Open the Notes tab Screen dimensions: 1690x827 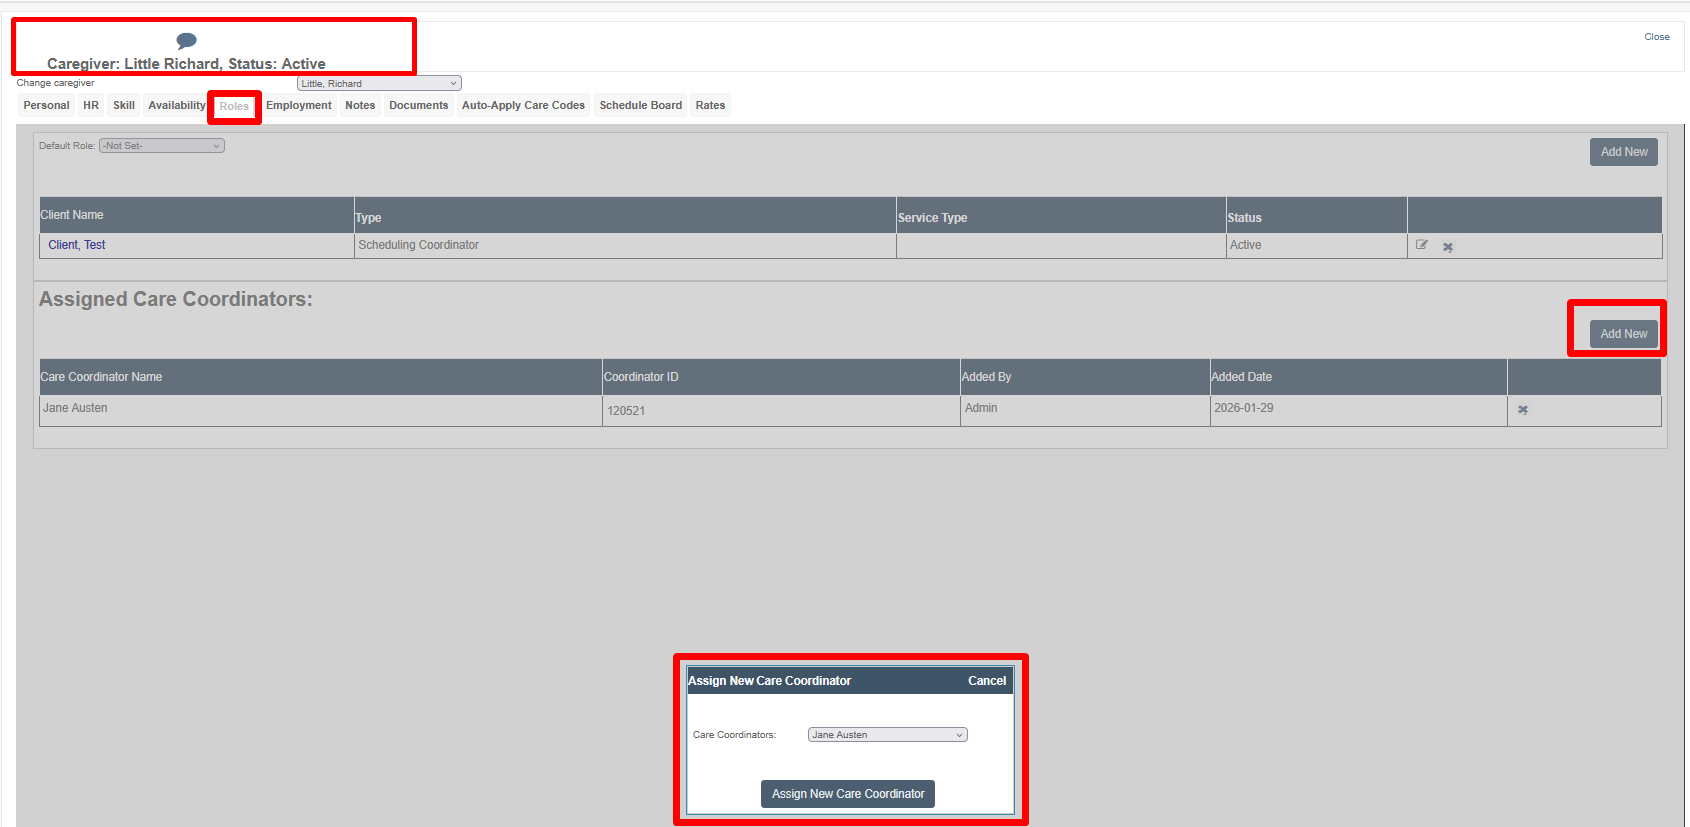tap(360, 105)
